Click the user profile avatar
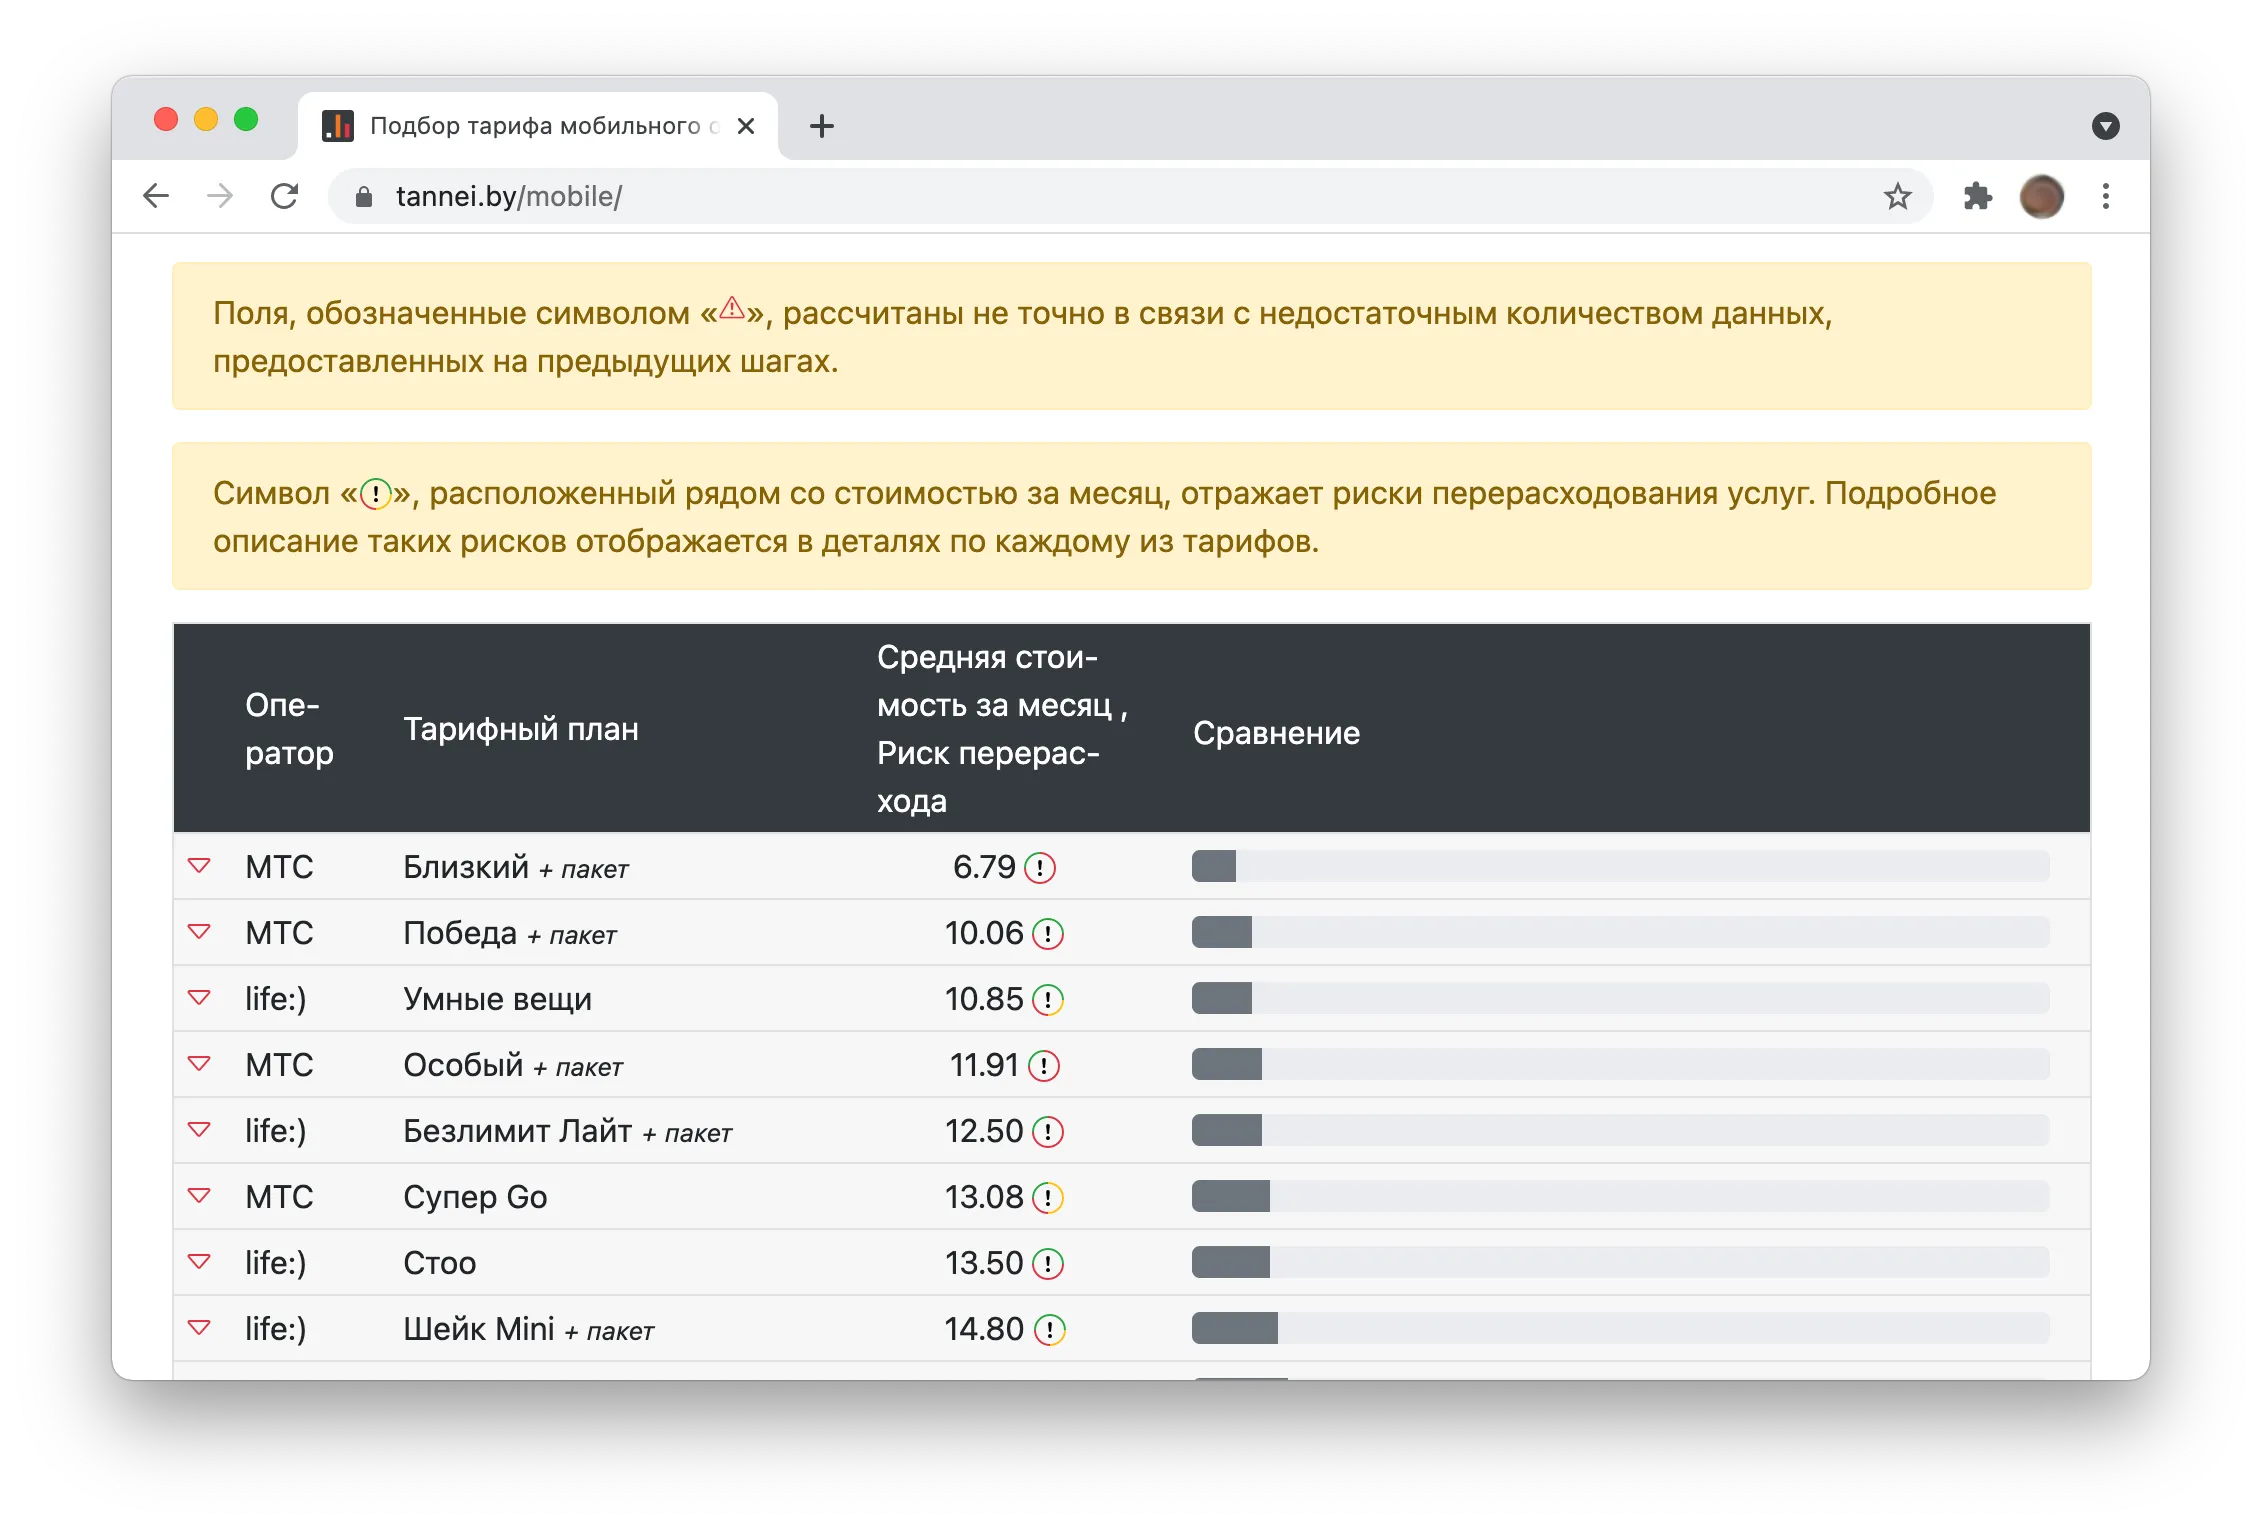 point(2041,196)
